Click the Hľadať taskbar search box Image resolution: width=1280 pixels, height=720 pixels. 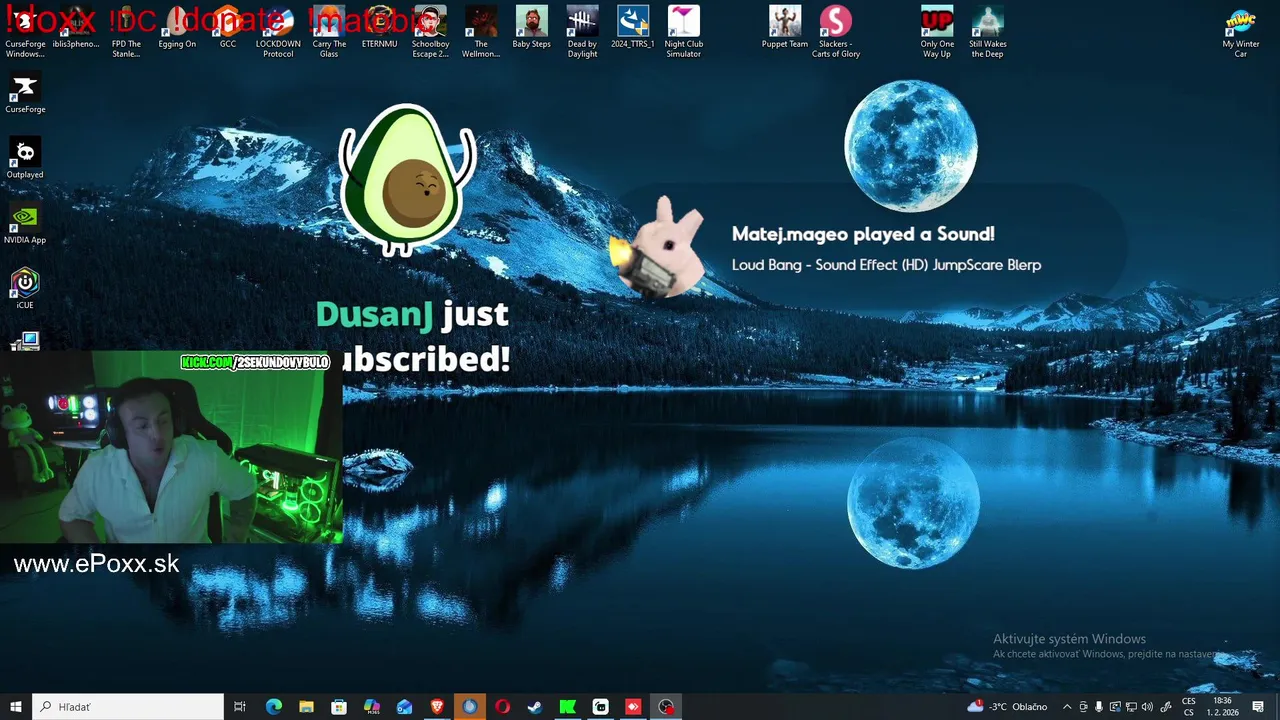(x=128, y=707)
